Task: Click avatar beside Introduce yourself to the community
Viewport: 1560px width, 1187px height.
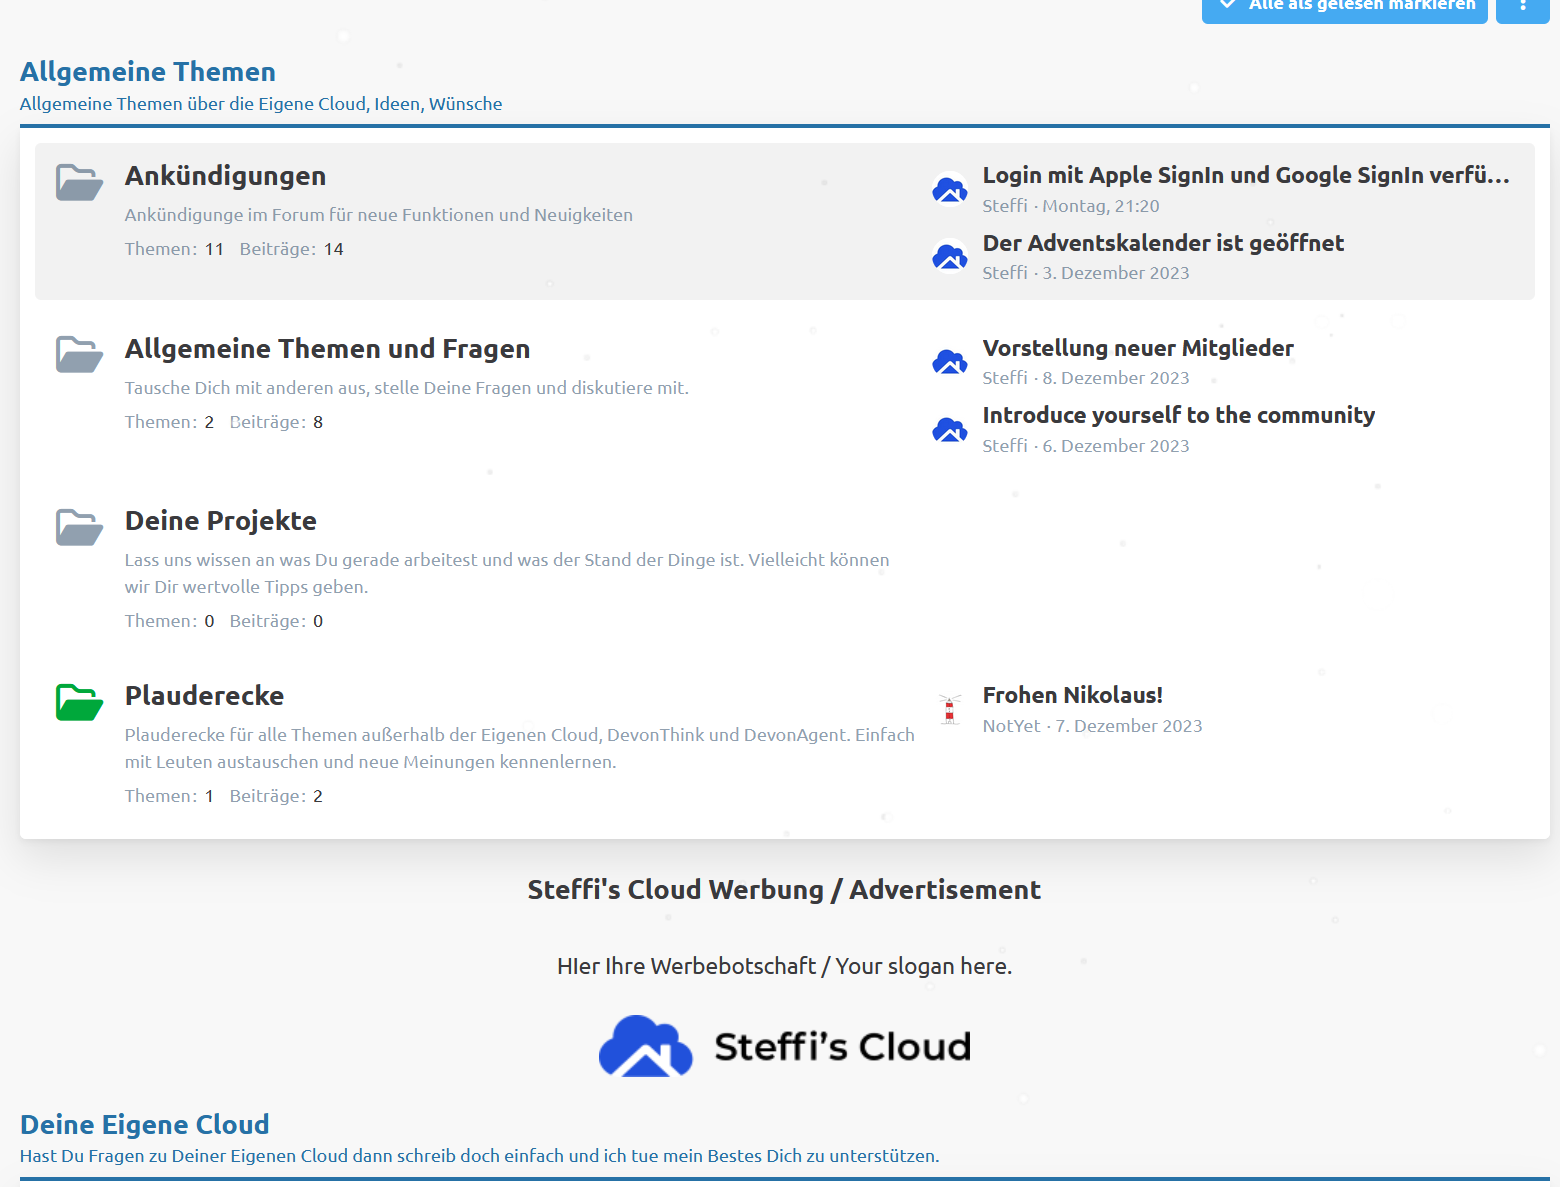Action: pyautogui.click(x=949, y=430)
